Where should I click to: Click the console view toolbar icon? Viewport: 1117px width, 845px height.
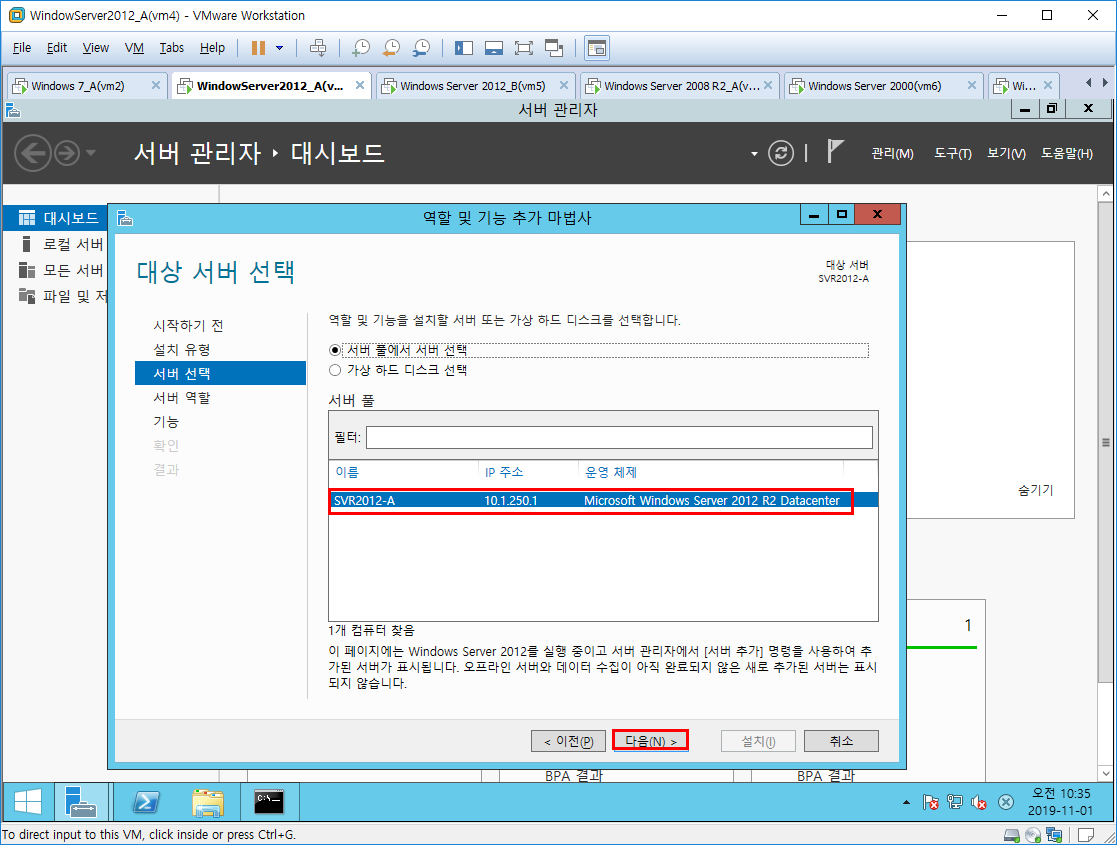596,48
